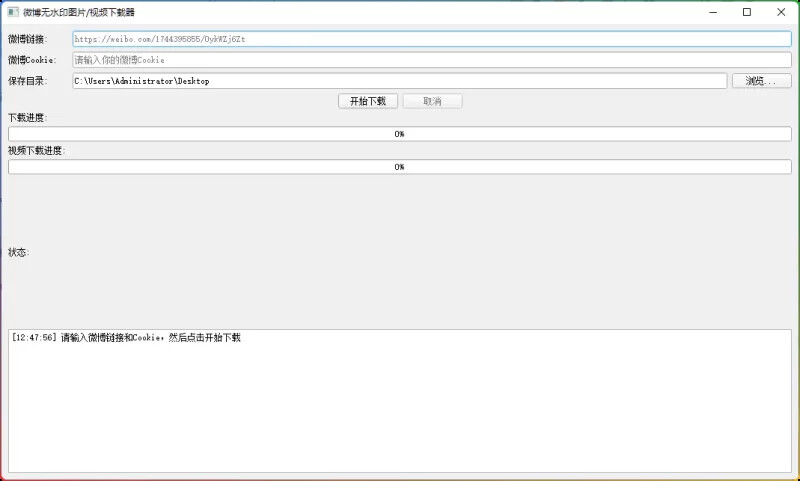Click the 状态 status label

pos(19,252)
